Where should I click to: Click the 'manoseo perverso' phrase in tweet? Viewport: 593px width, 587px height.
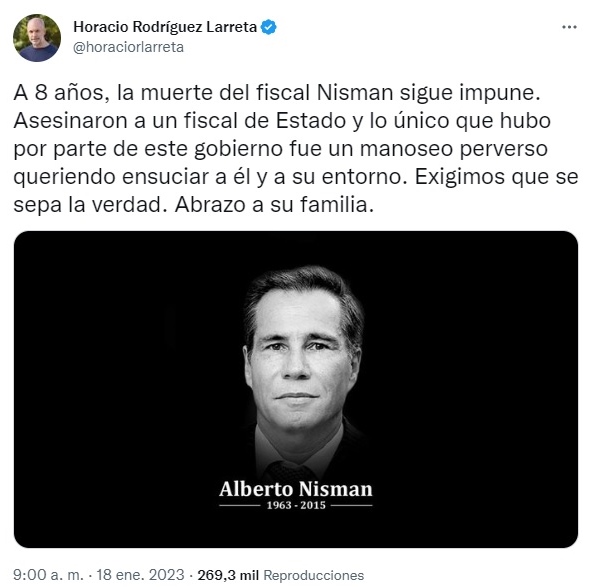(x=453, y=148)
